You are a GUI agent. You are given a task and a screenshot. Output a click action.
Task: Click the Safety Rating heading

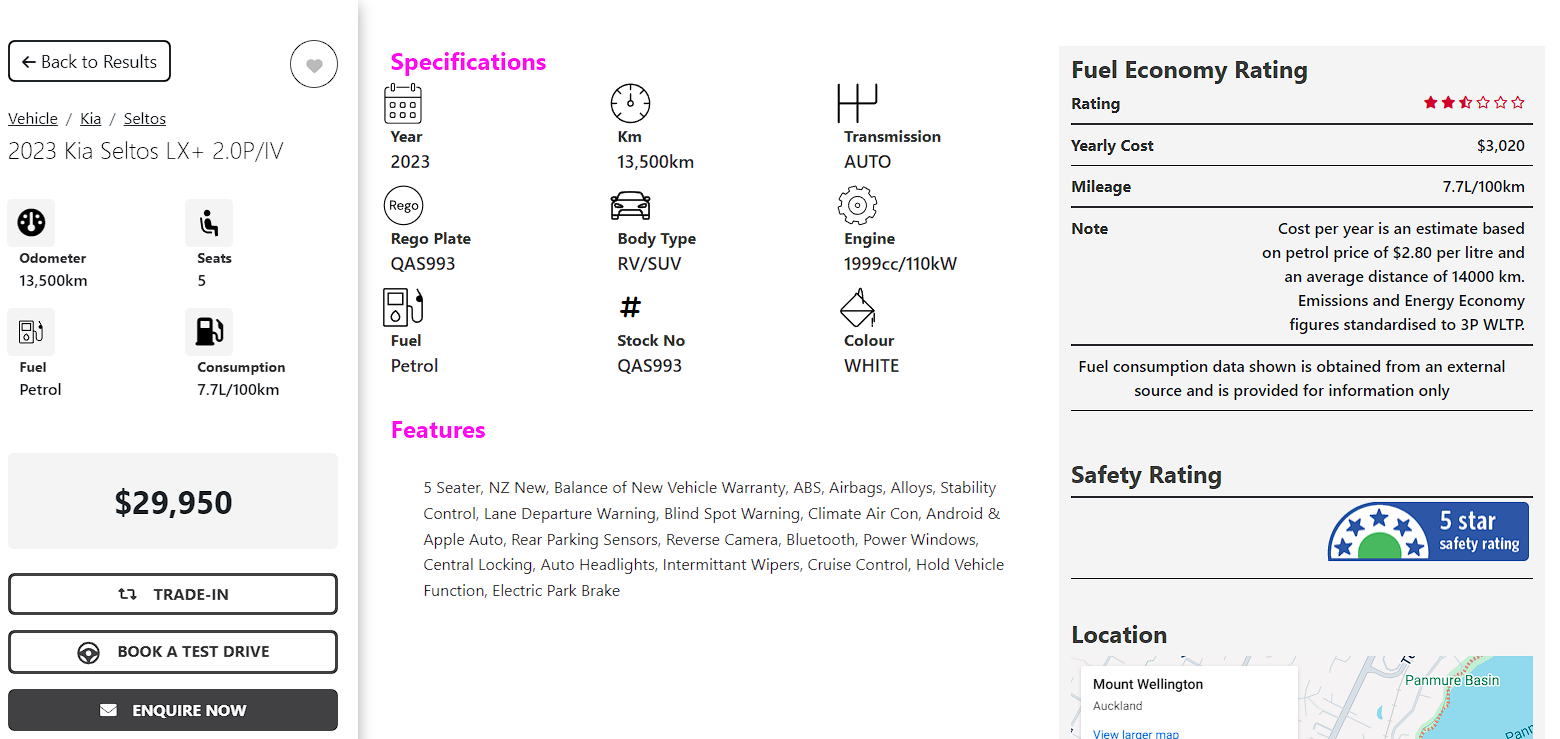(x=1146, y=475)
